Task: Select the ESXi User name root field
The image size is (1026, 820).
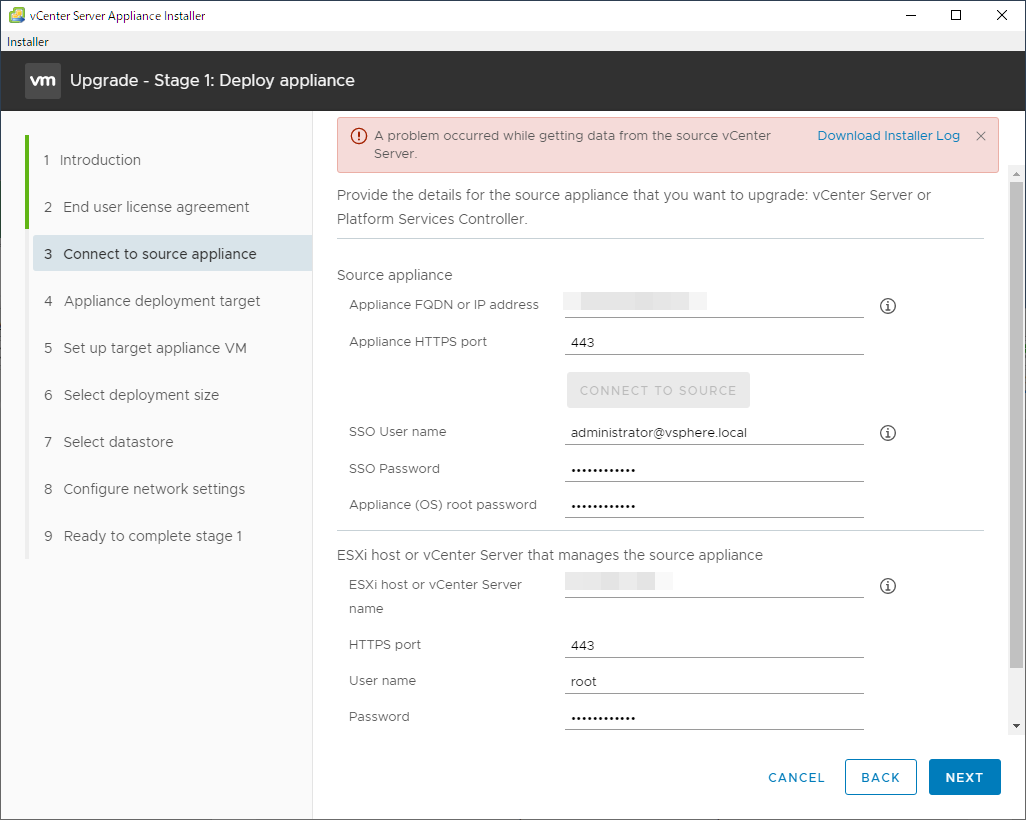Action: pos(713,682)
